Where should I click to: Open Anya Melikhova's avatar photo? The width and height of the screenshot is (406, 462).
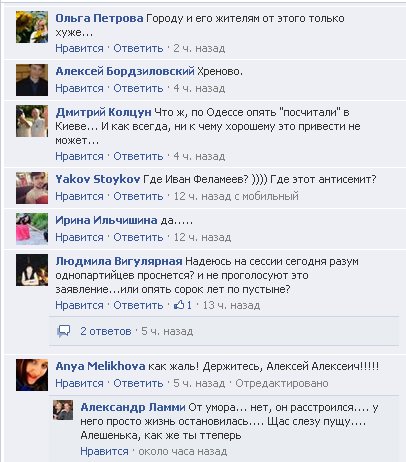coord(32,375)
